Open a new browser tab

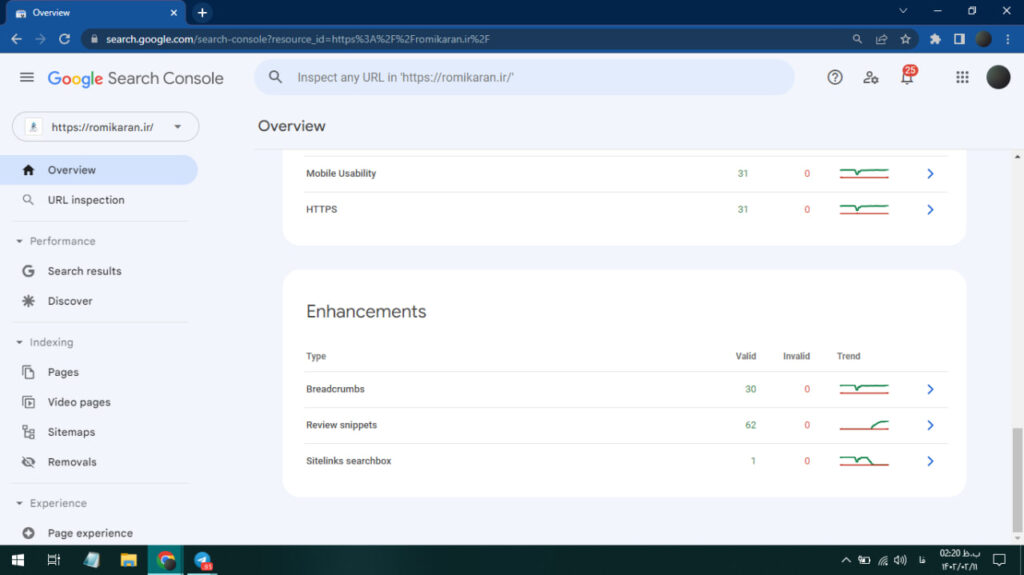202,12
